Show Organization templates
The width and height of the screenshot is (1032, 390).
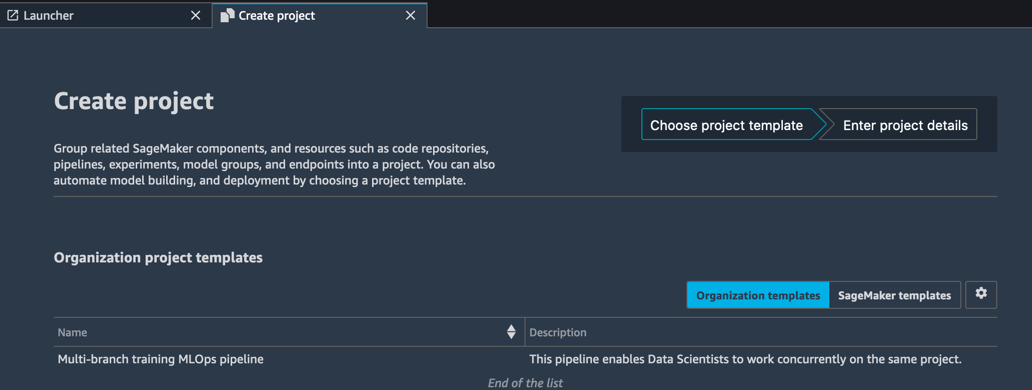point(758,295)
